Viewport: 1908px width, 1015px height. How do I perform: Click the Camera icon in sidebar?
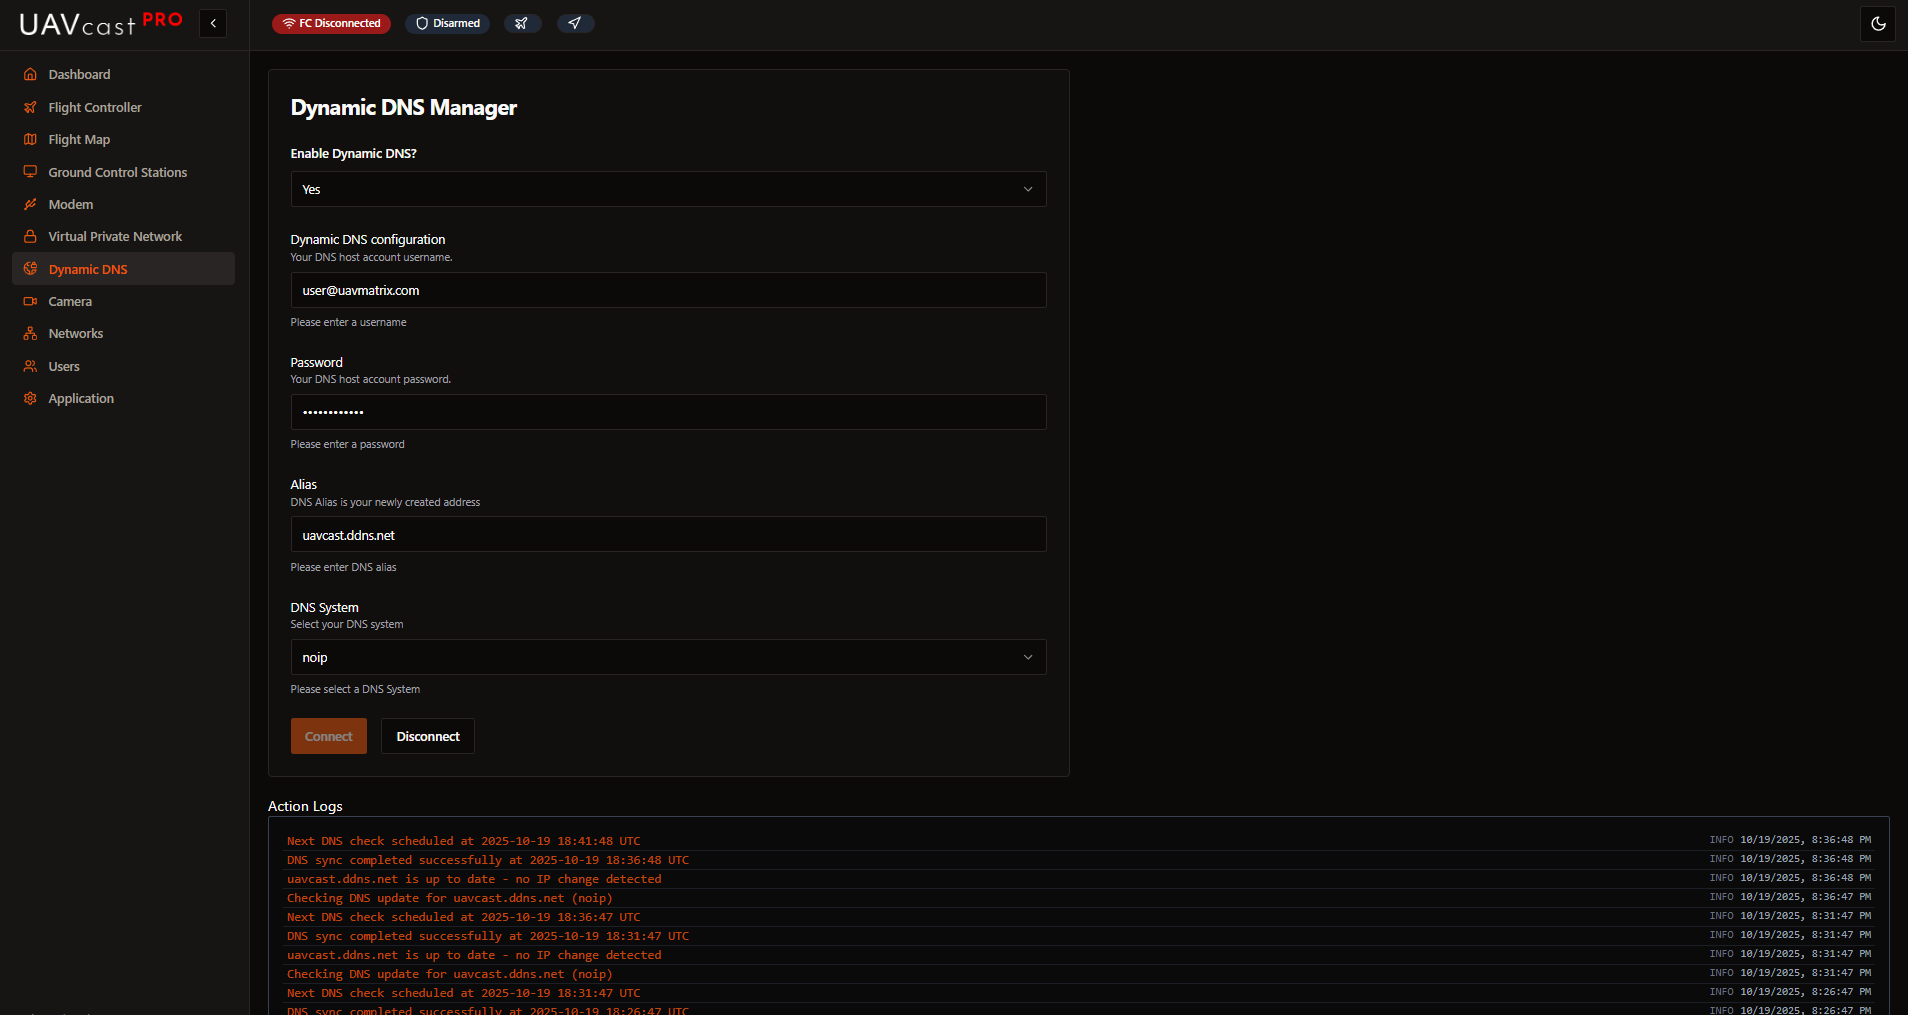30,302
